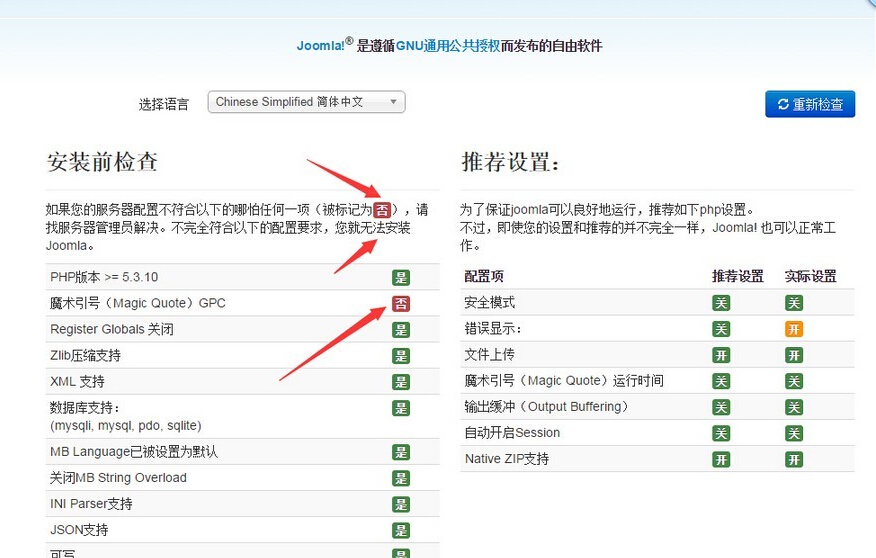Click the 是 badge for XML 支持

tap(401, 382)
